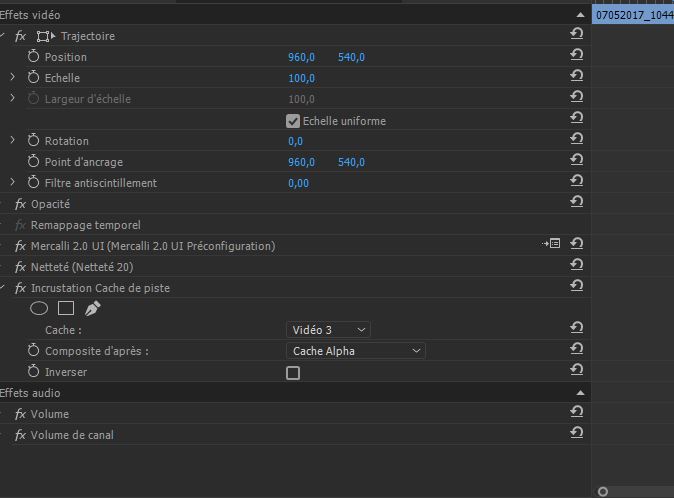Select the ellipse mask tool
The image size is (674, 498).
(x=39, y=308)
